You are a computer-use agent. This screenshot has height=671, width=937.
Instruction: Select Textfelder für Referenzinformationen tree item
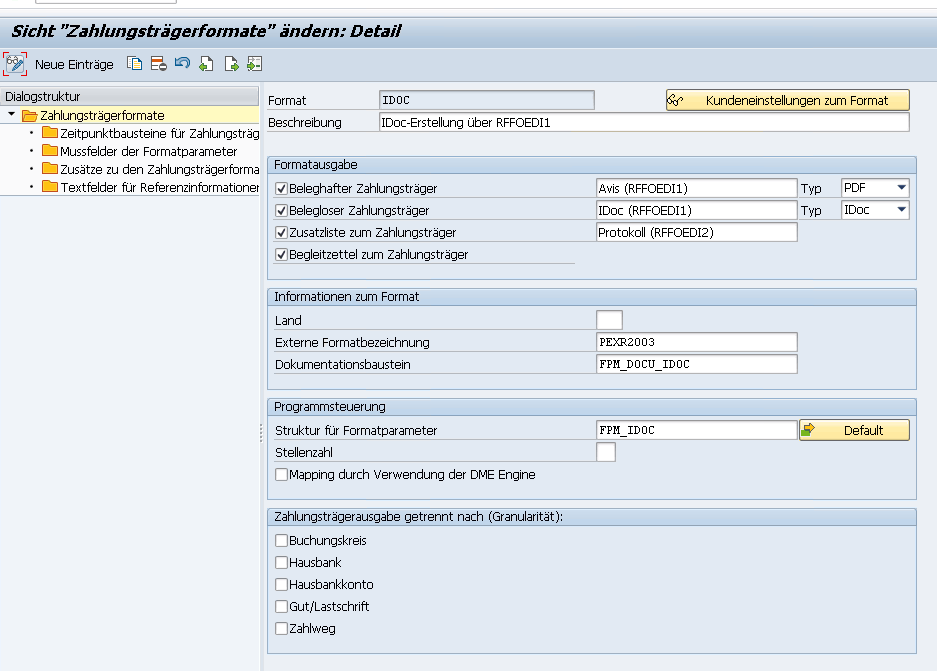pyautogui.click(x=160, y=187)
